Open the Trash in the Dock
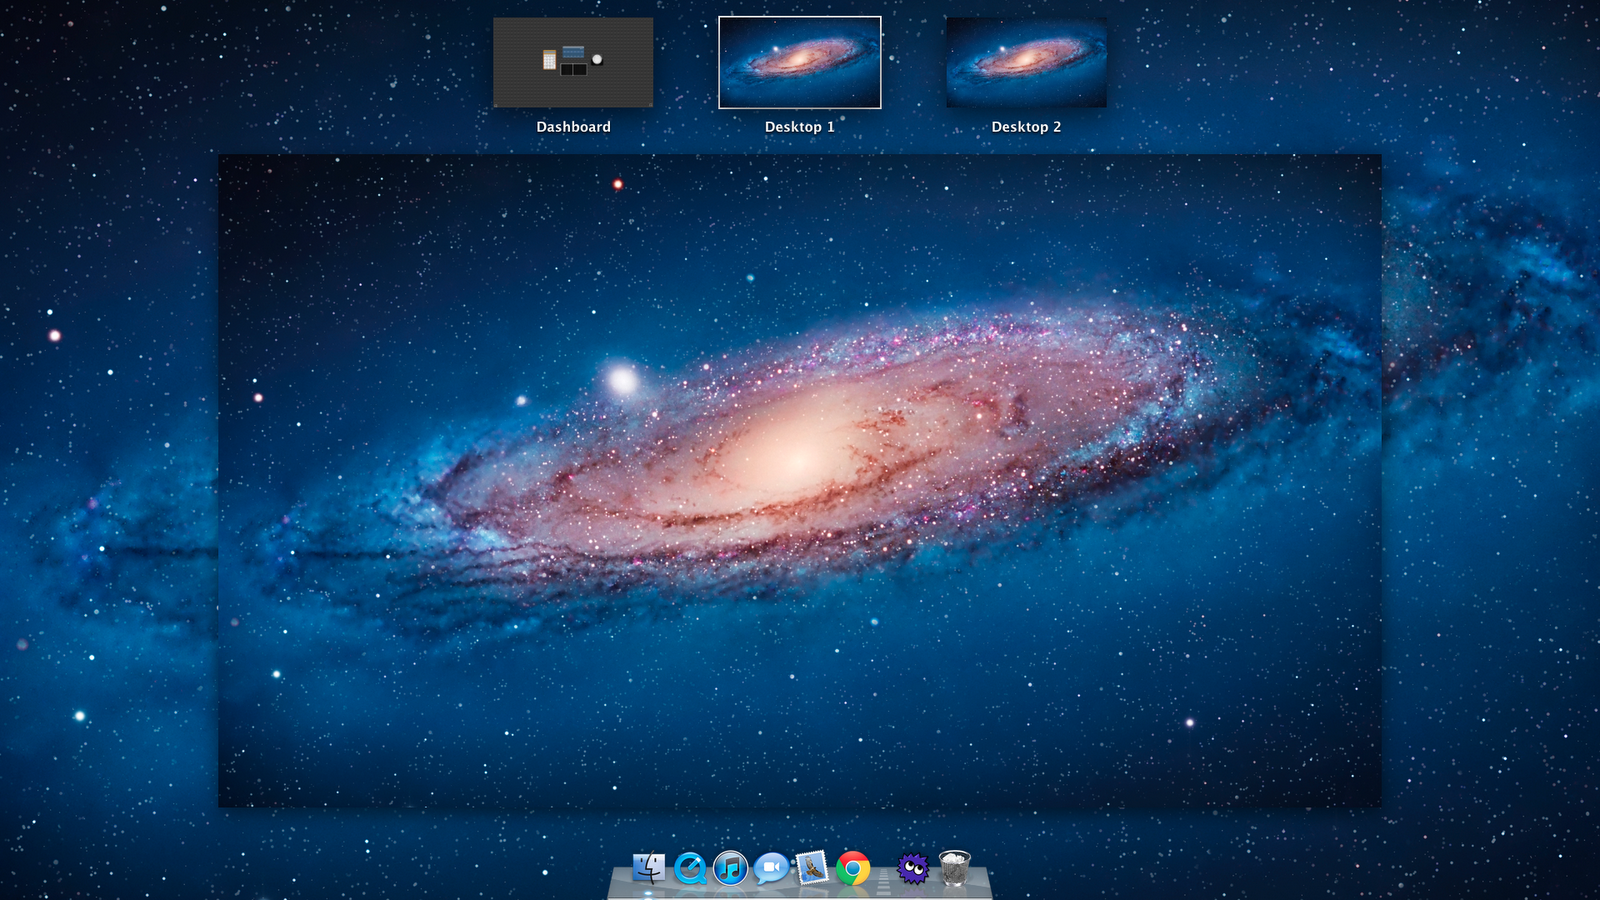Viewport: 1600px width, 900px height. click(x=955, y=868)
